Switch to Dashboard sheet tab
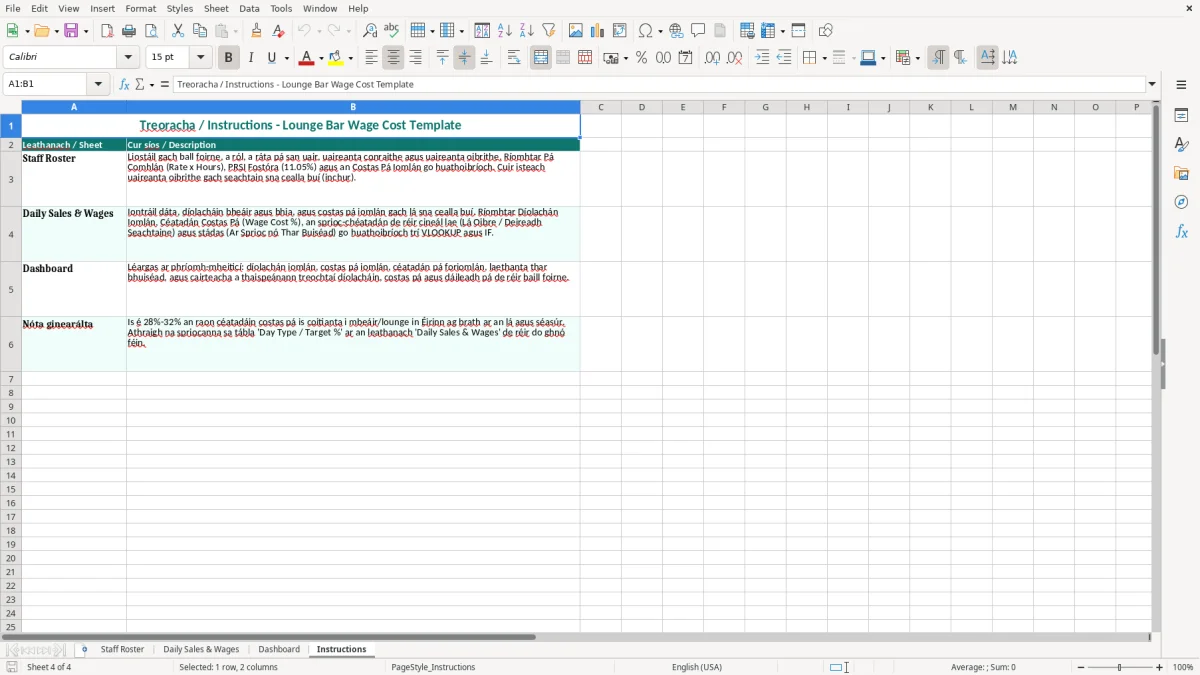This screenshot has height=675, width=1200. [x=279, y=650]
